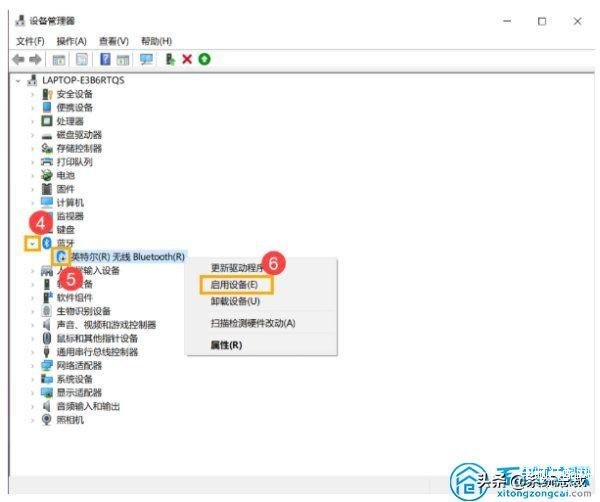
Task: Select the 照相机 tree item
Action: pos(70,420)
